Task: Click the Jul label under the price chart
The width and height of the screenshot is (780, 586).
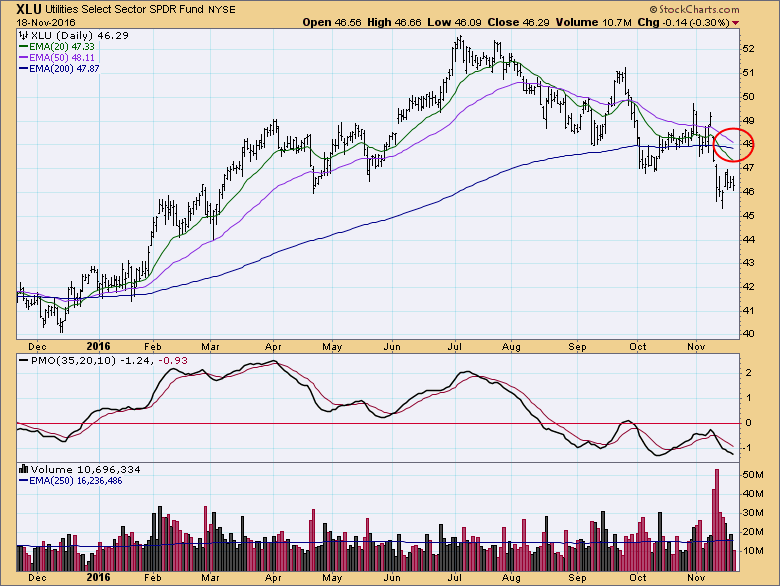Action: (455, 347)
